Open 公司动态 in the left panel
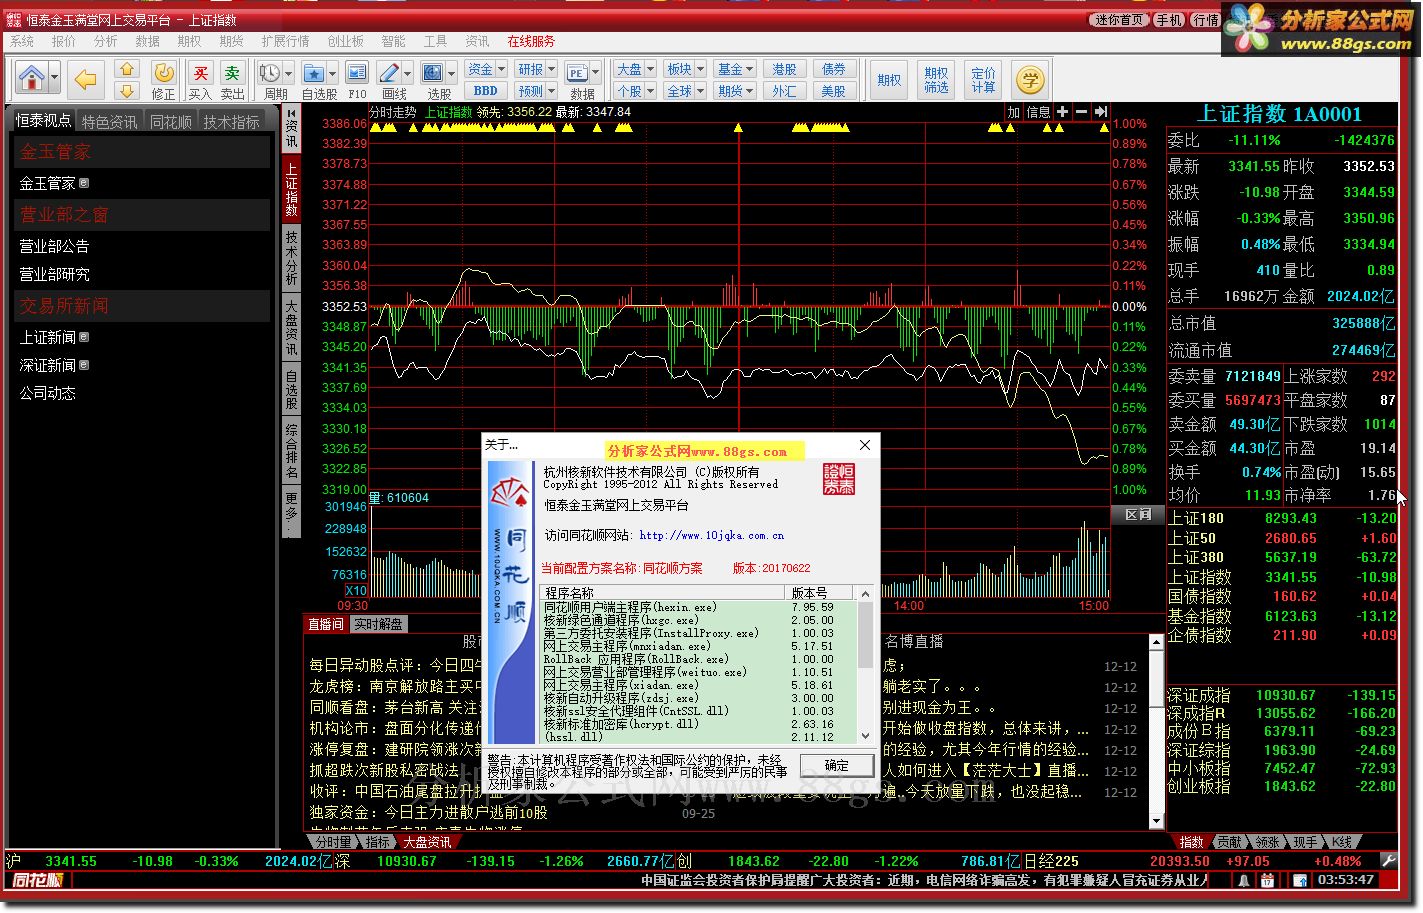 click(x=47, y=393)
